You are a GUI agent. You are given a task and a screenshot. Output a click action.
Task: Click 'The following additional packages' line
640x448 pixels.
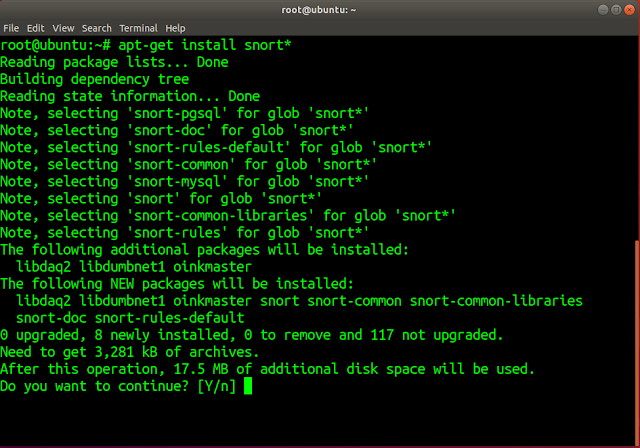204,250
